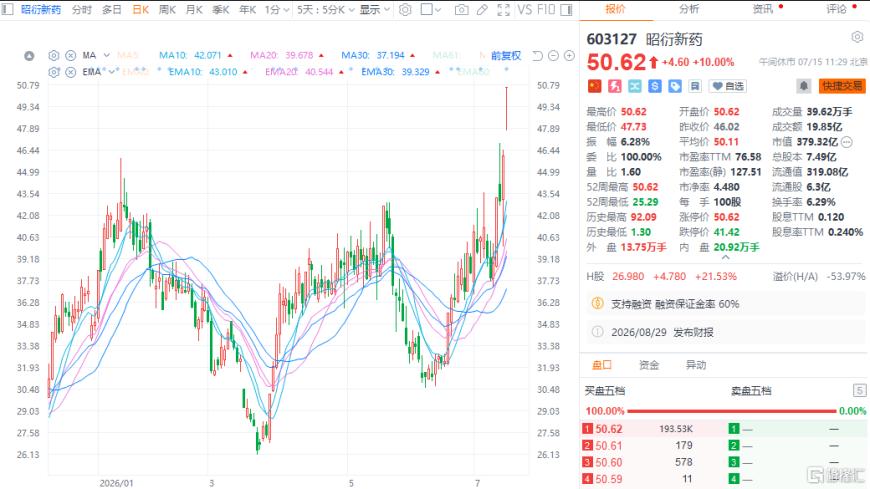Image resolution: width=870 pixels, height=489 pixels.
Task: Expand the 显示 display dropdown
Action: click(x=375, y=9)
